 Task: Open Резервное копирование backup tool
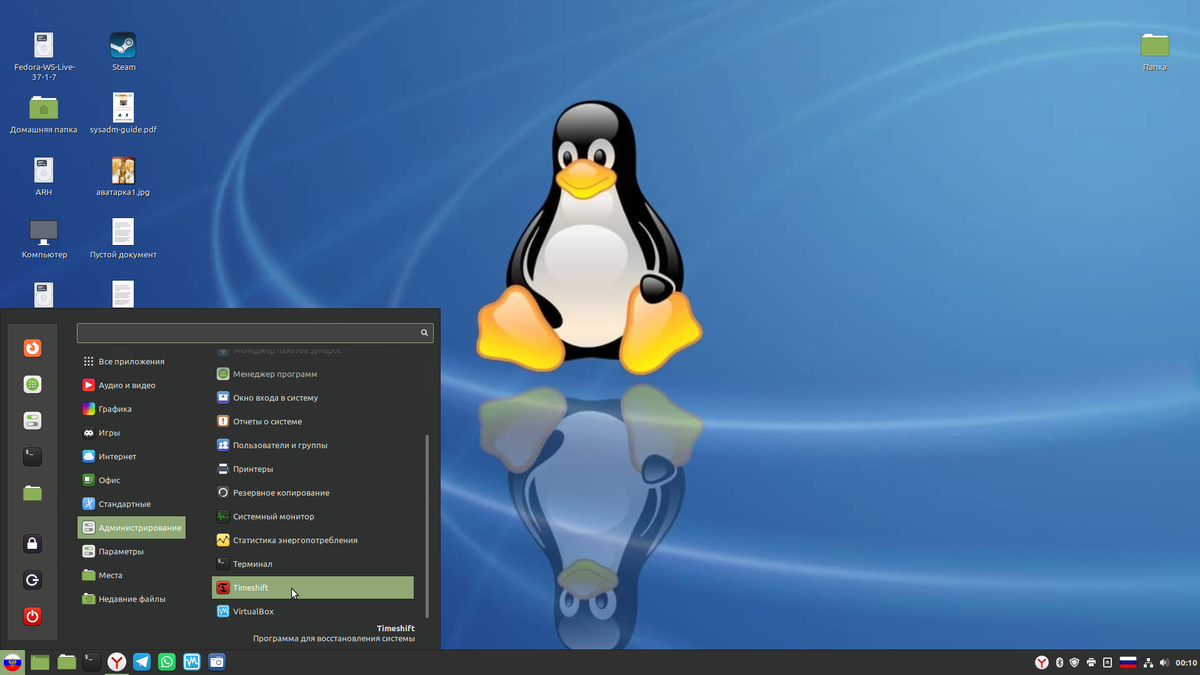click(x=313, y=493)
